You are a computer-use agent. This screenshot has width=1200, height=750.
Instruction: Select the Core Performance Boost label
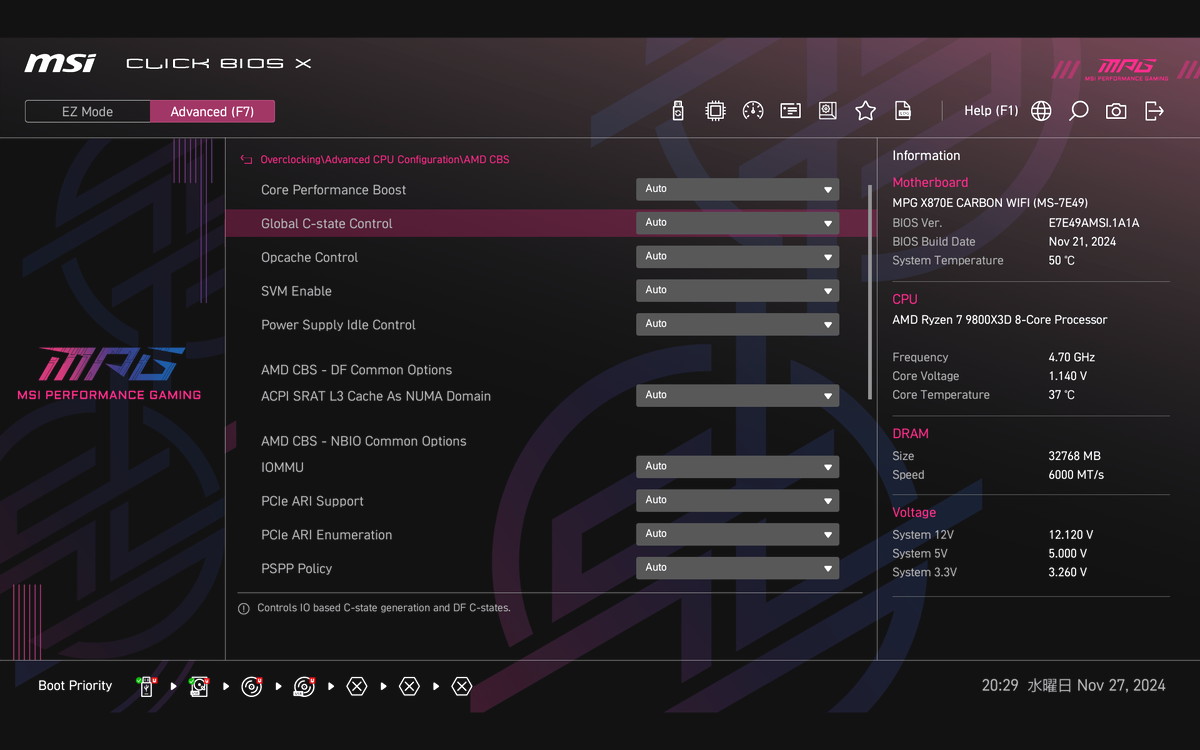pos(333,190)
